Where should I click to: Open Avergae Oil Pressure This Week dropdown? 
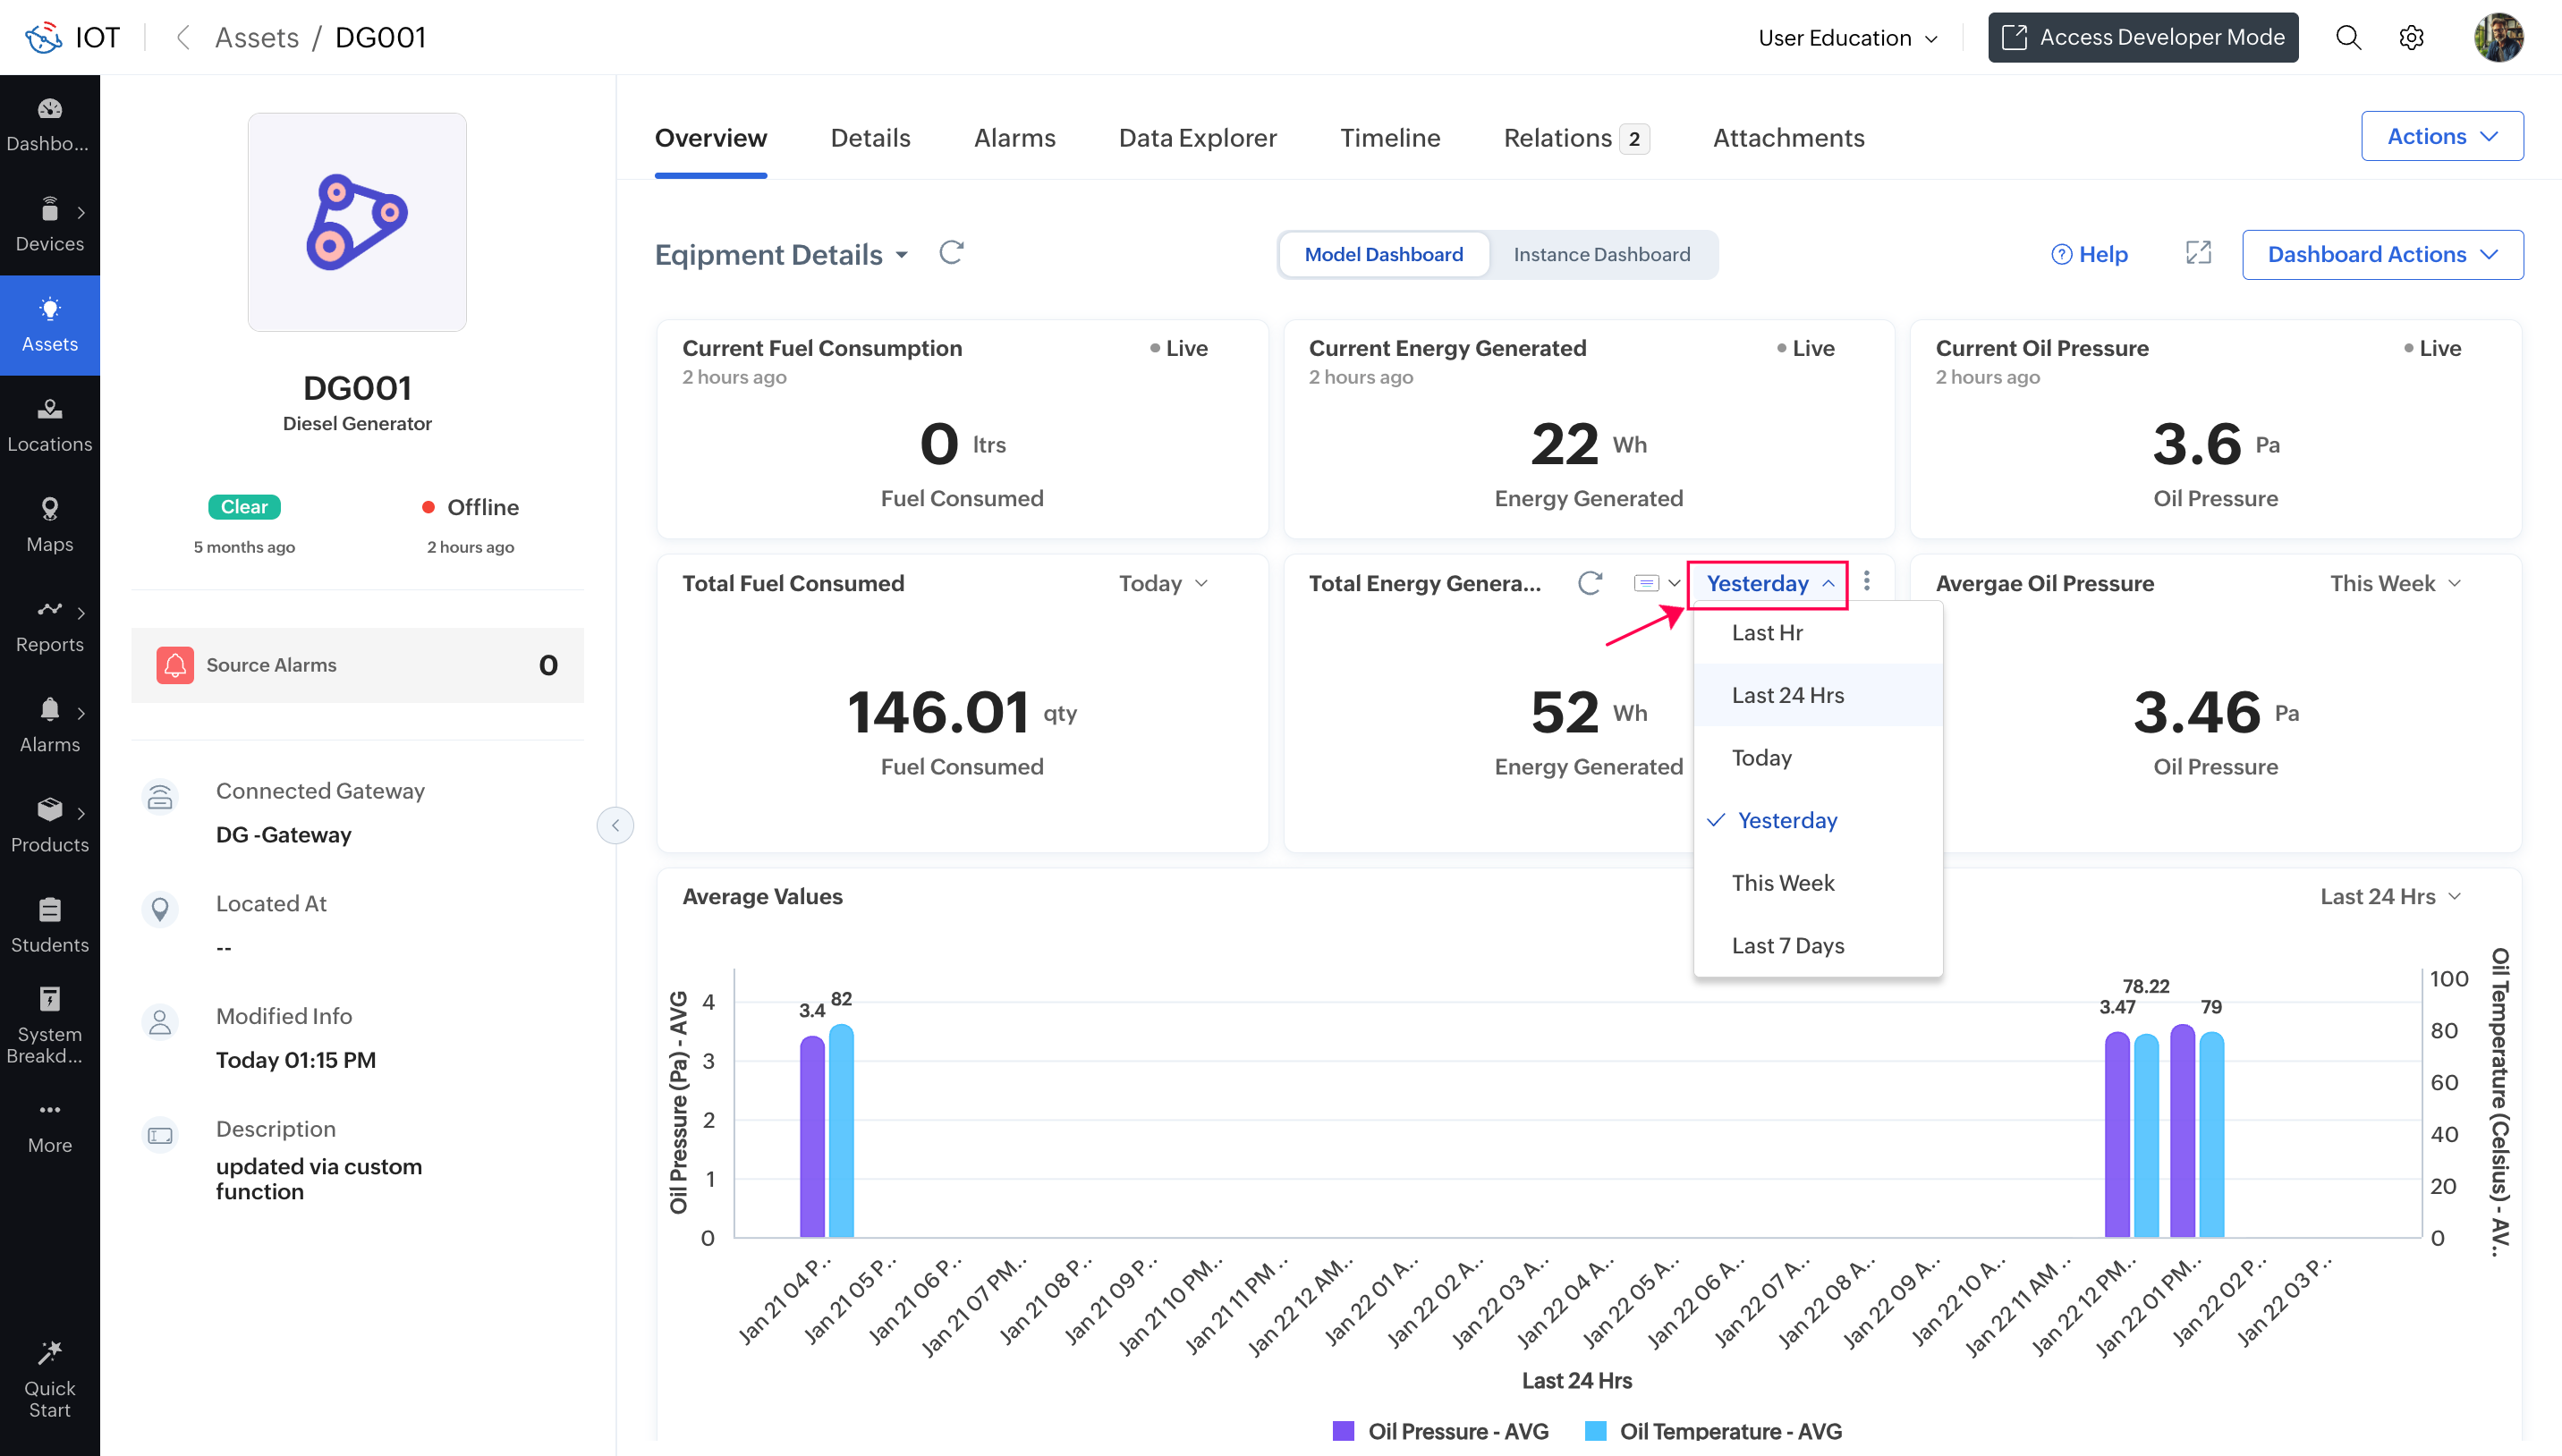coord(2394,583)
